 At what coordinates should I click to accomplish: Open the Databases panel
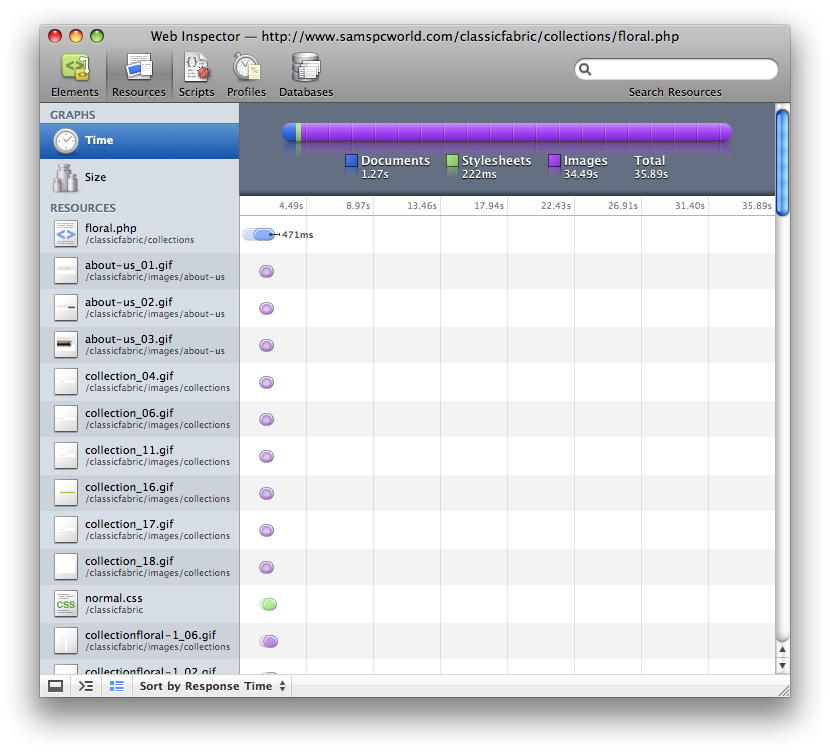point(306,76)
